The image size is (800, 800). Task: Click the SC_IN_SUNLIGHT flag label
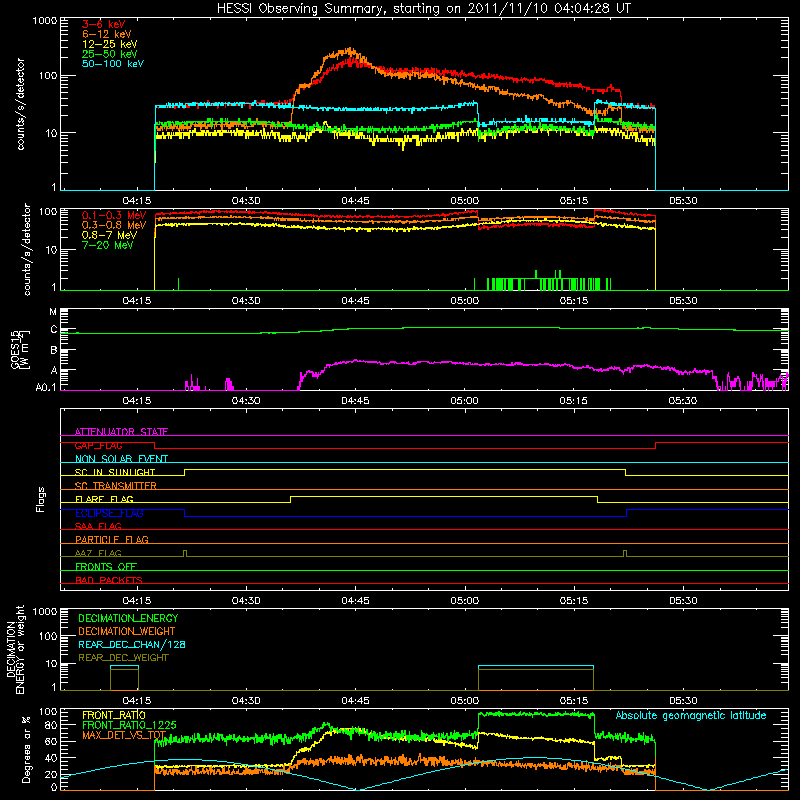click(115, 472)
